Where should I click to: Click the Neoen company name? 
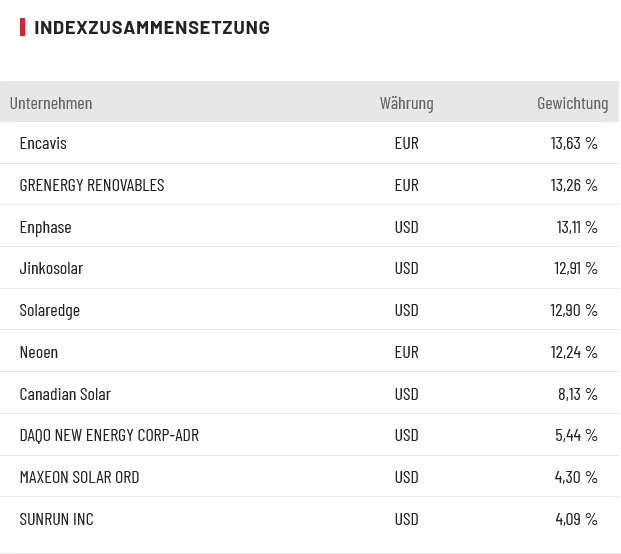39,352
